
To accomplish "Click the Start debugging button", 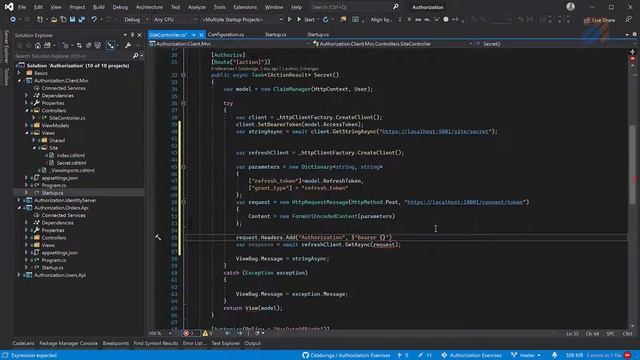I will (307, 19).
